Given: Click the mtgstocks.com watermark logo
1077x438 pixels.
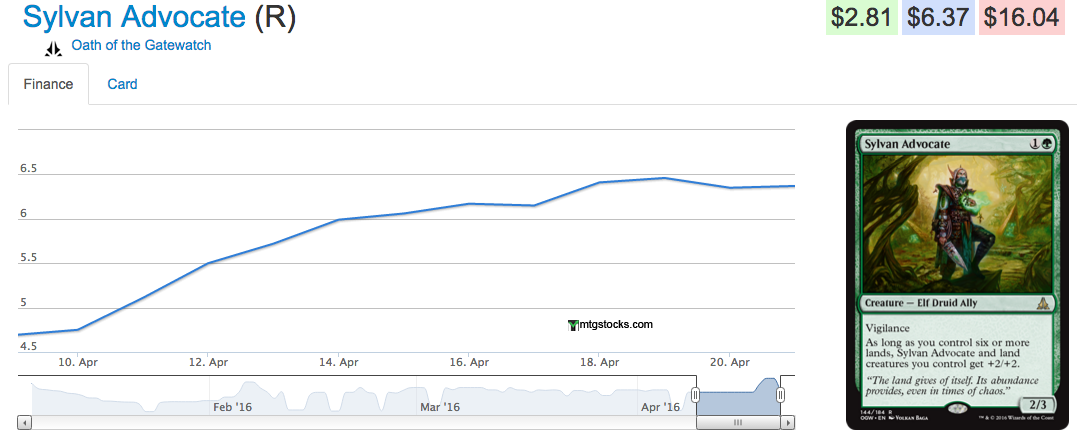Looking at the screenshot, I should (x=610, y=324).
